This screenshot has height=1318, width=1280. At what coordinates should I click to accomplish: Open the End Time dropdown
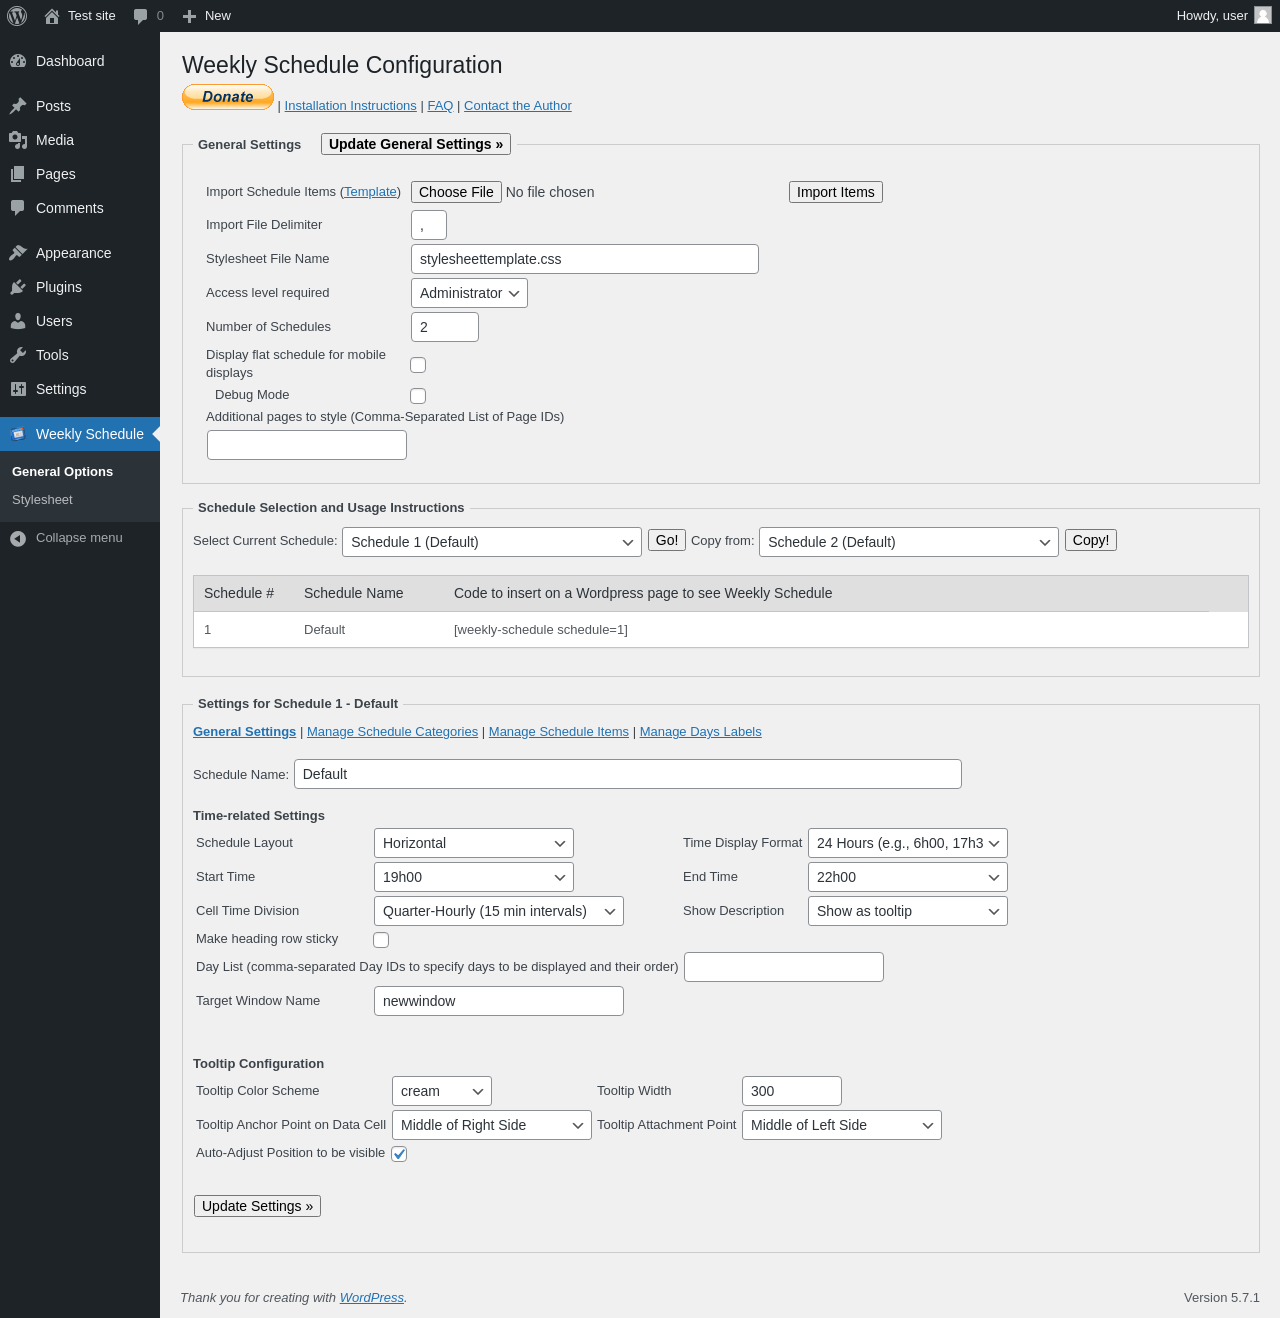pyautogui.click(x=908, y=877)
